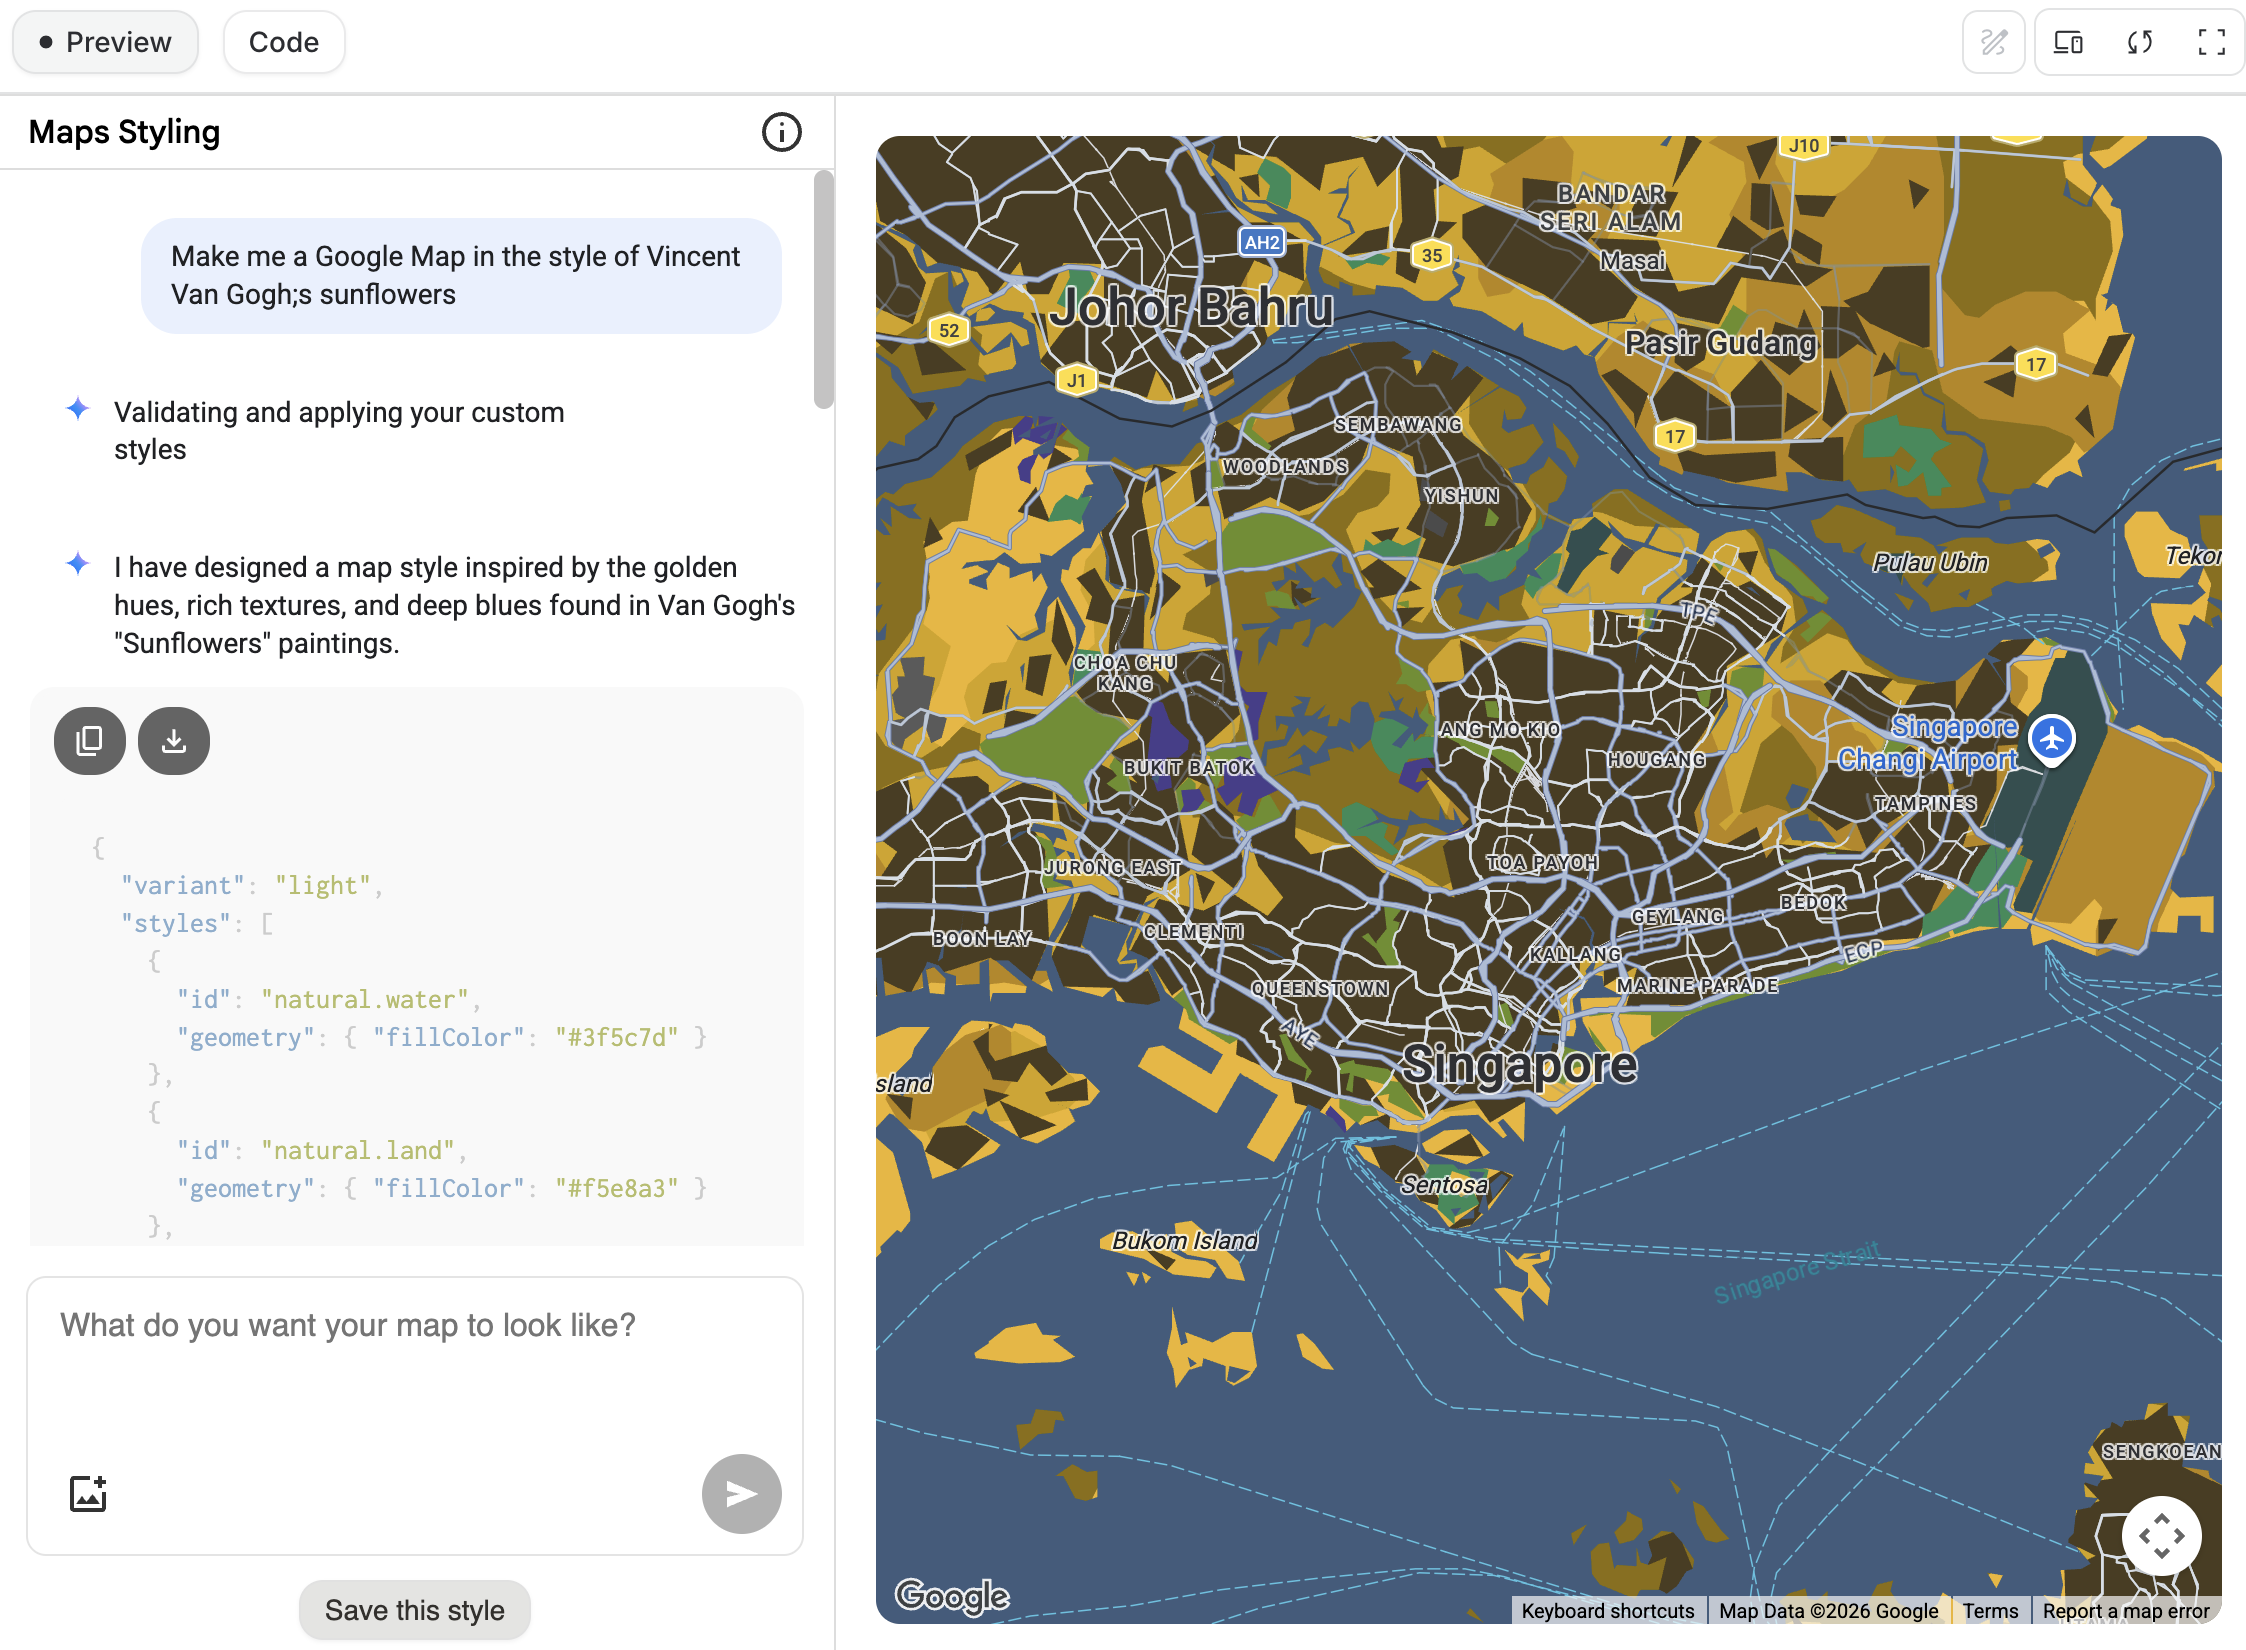Switch to the Code tab

click(284, 42)
